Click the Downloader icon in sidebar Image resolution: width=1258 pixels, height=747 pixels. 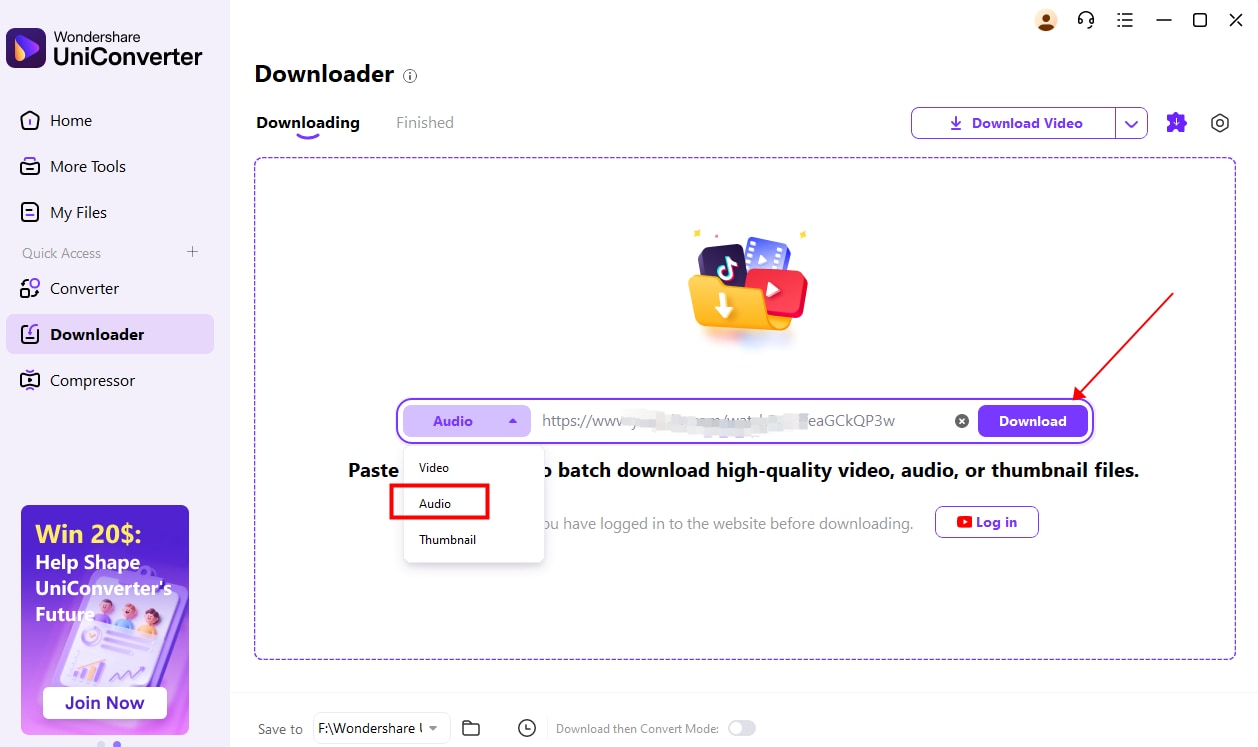point(30,334)
